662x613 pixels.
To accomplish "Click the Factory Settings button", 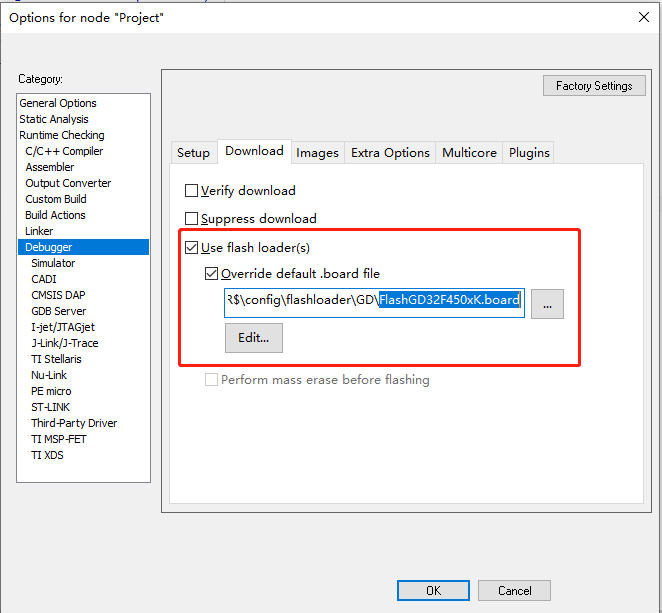I will (x=594, y=86).
